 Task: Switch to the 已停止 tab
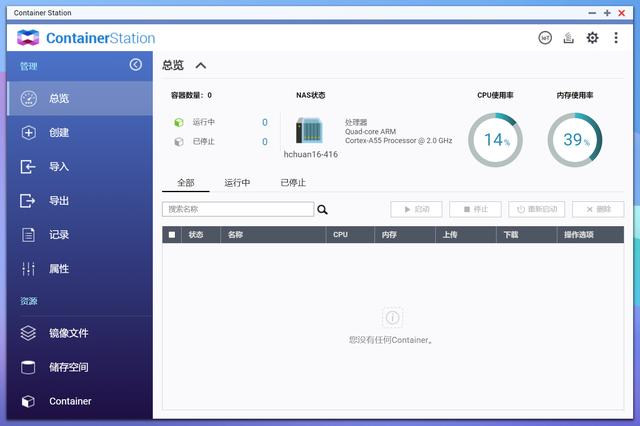point(293,183)
